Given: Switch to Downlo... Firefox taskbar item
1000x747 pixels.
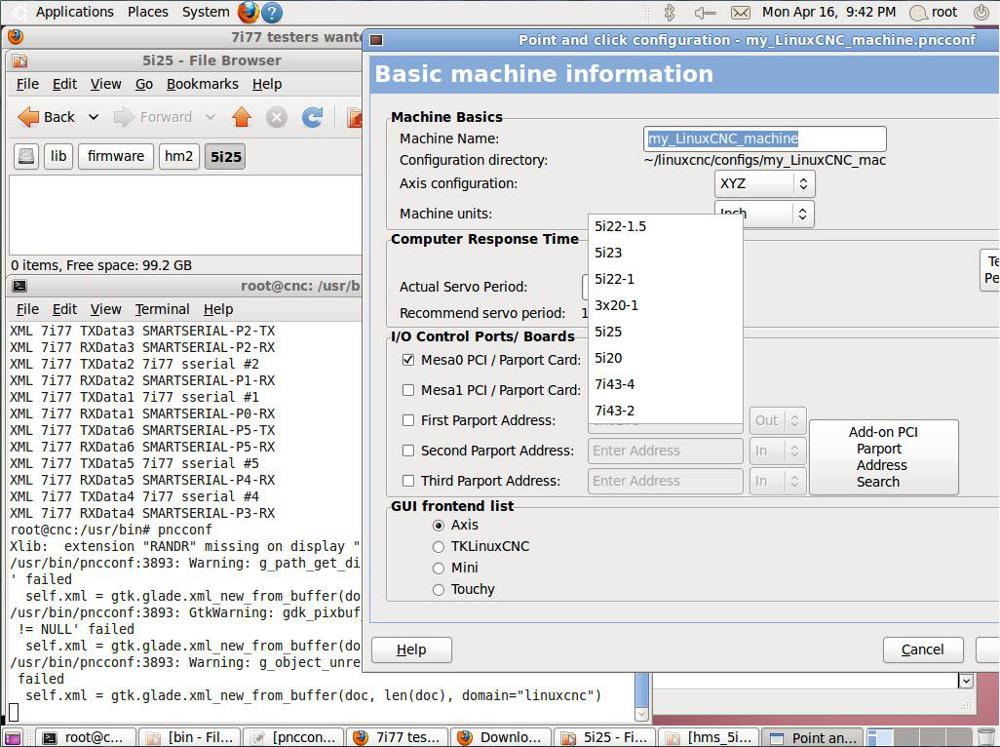Looking at the screenshot, I should [502, 737].
